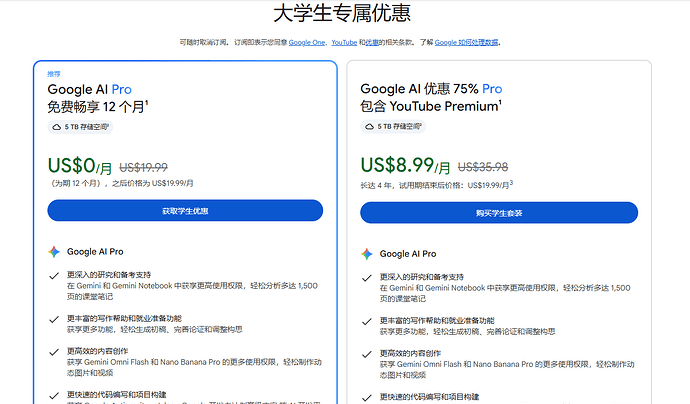Click checkmark beside 更高效的内容创作 in free plan
The width and height of the screenshot is (690, 404).
[54, 352]
